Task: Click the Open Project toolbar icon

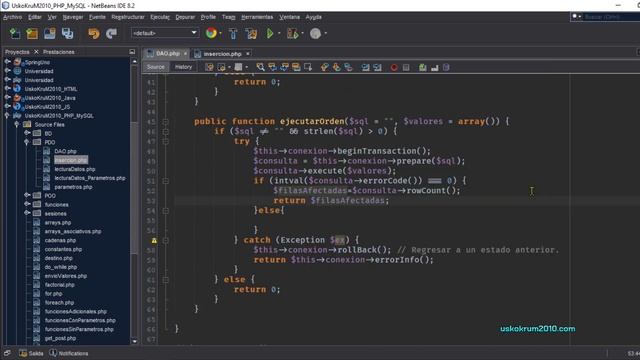Action: click(x=50, y=33)
